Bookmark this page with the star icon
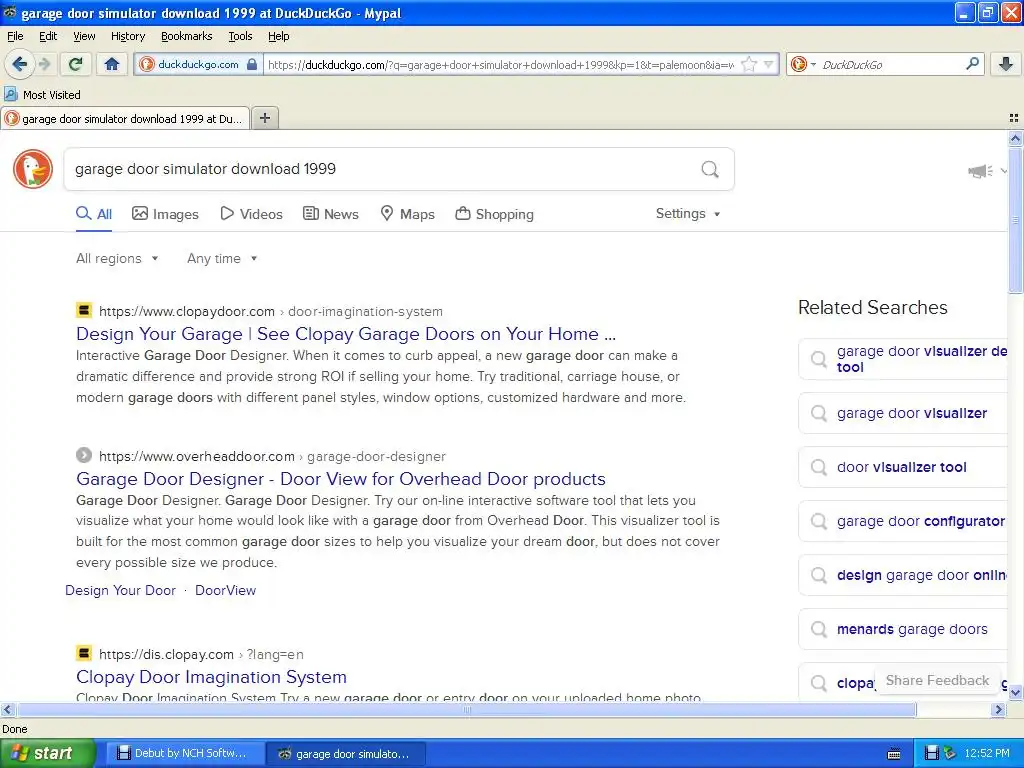This screenshot has height=768, width=1024. point(749,65)
